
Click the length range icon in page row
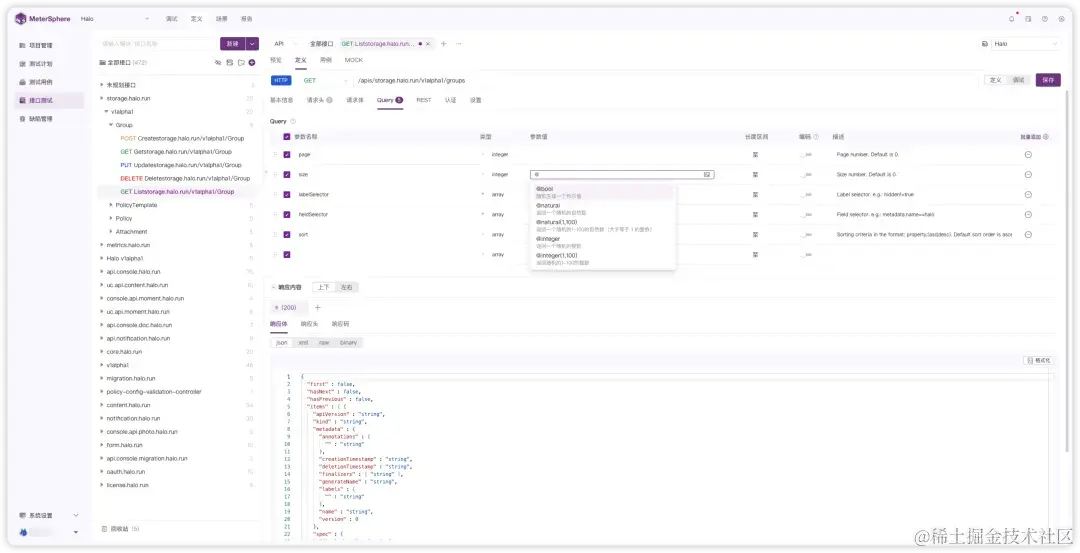[756, 154]
